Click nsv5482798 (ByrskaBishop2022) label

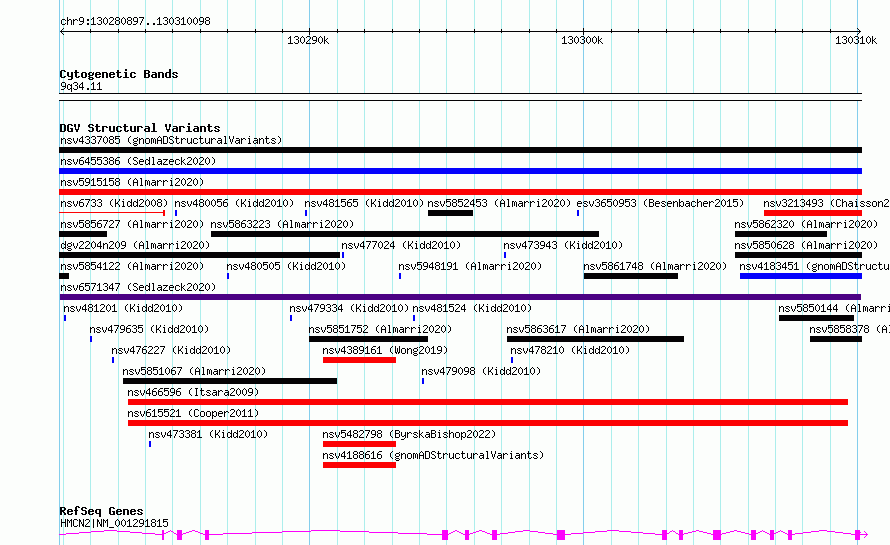tap(409, 434)
